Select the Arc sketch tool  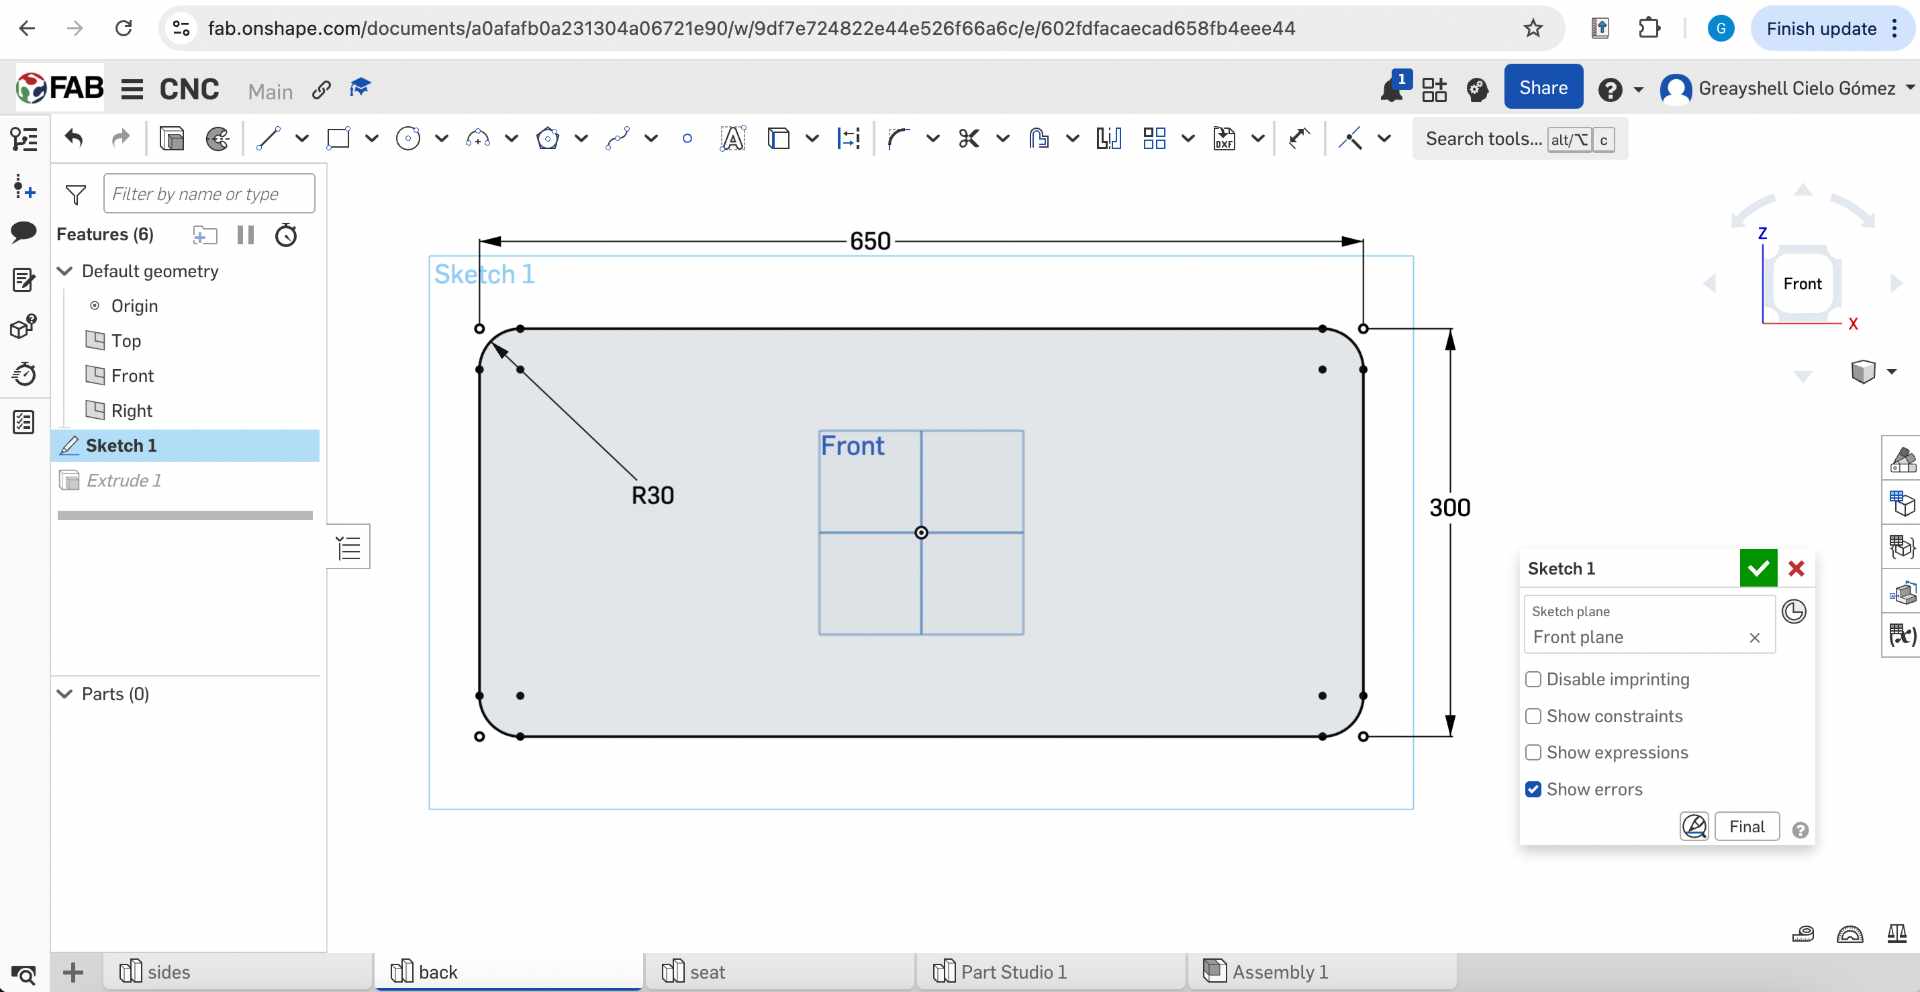tap(478, 138)
